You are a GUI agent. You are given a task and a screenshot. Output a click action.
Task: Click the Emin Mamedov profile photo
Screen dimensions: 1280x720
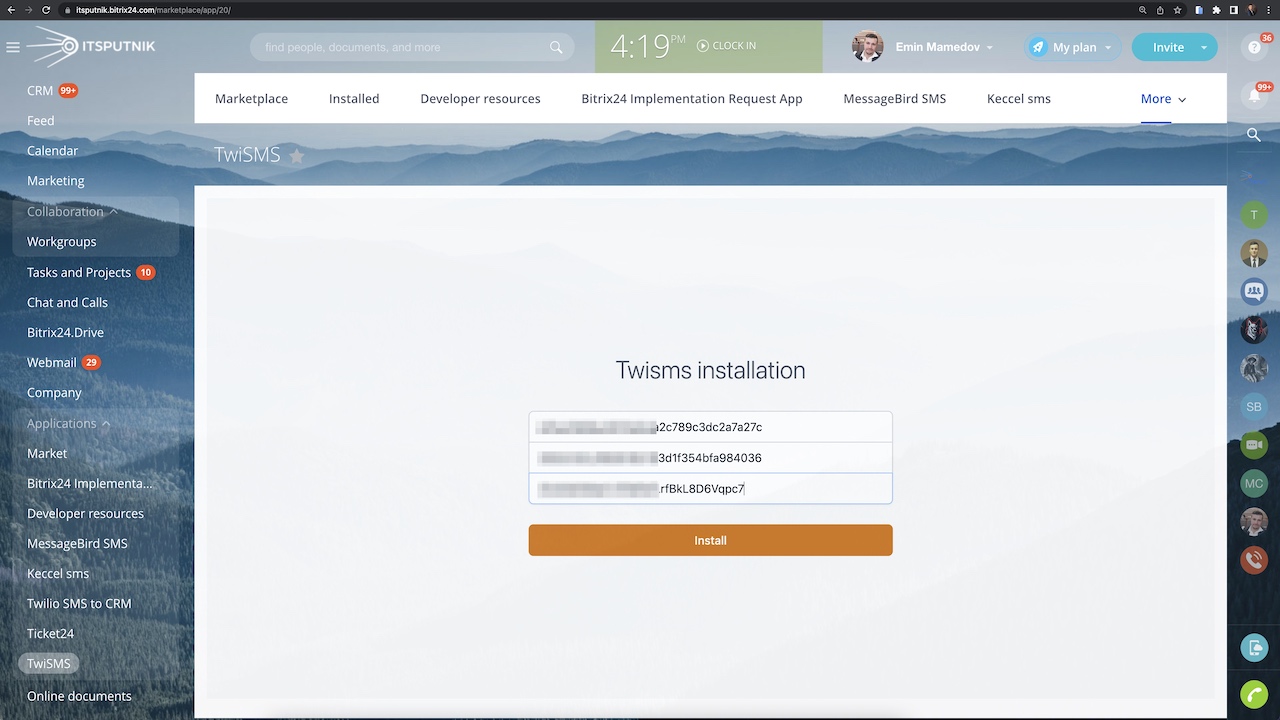(x=867, y=47)
